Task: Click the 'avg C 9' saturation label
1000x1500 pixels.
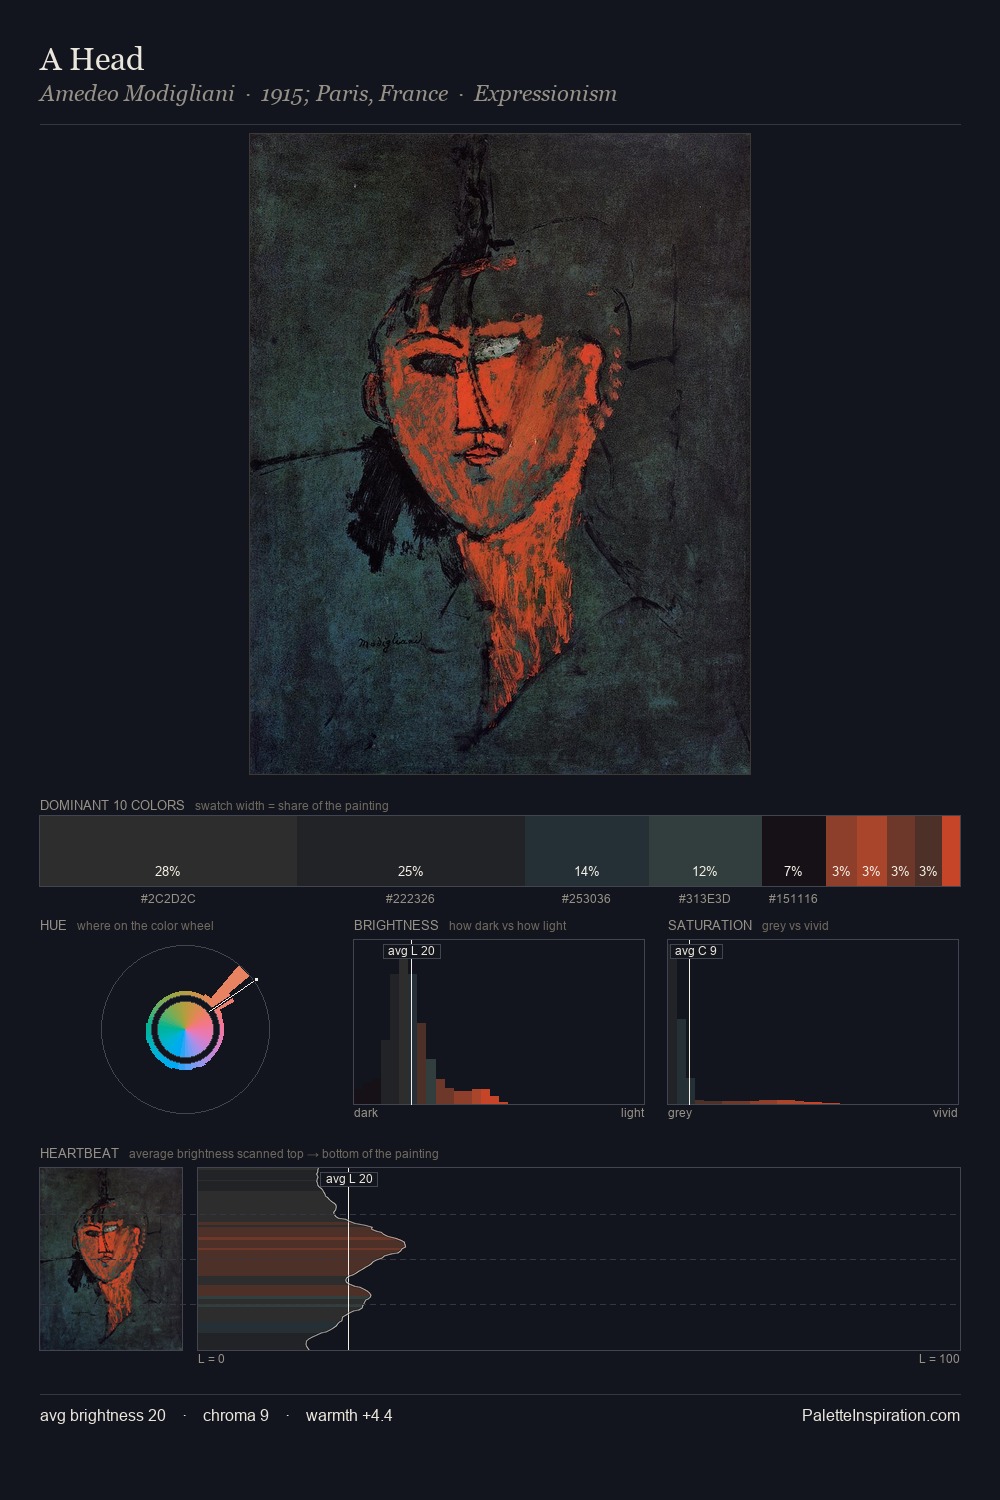Action: pyautogui.click(x=695, y=951)
